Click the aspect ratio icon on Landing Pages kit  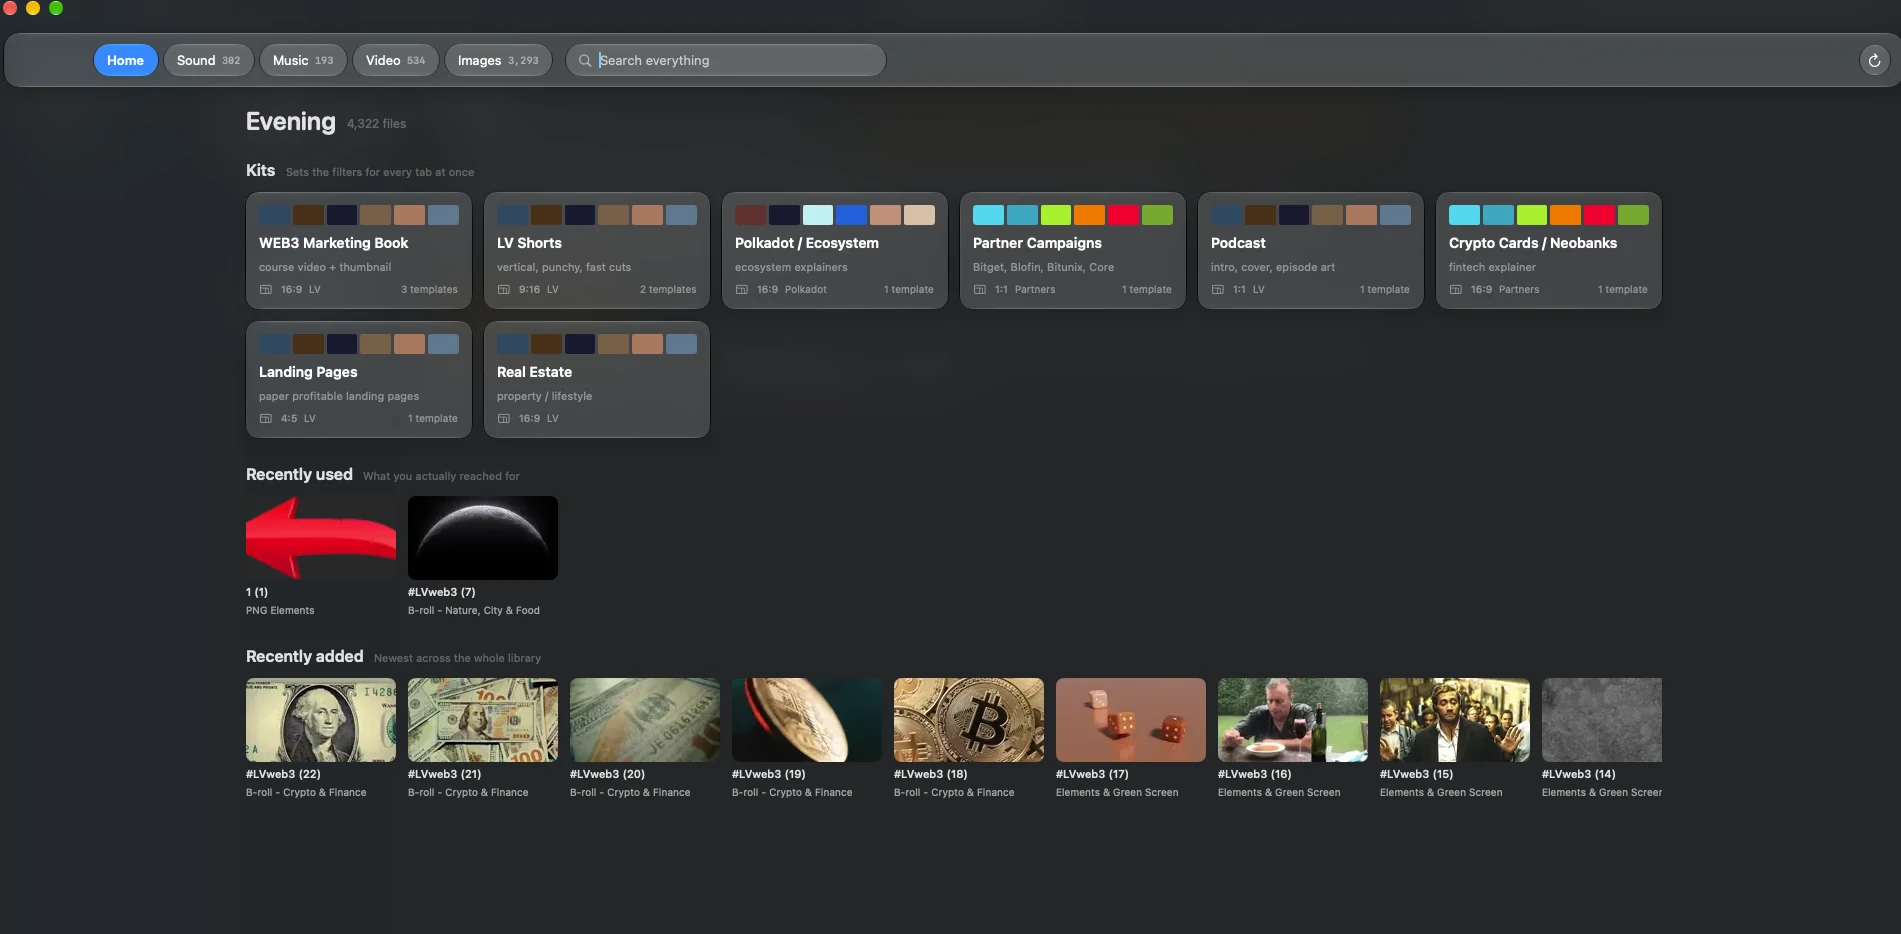(266, 419)
